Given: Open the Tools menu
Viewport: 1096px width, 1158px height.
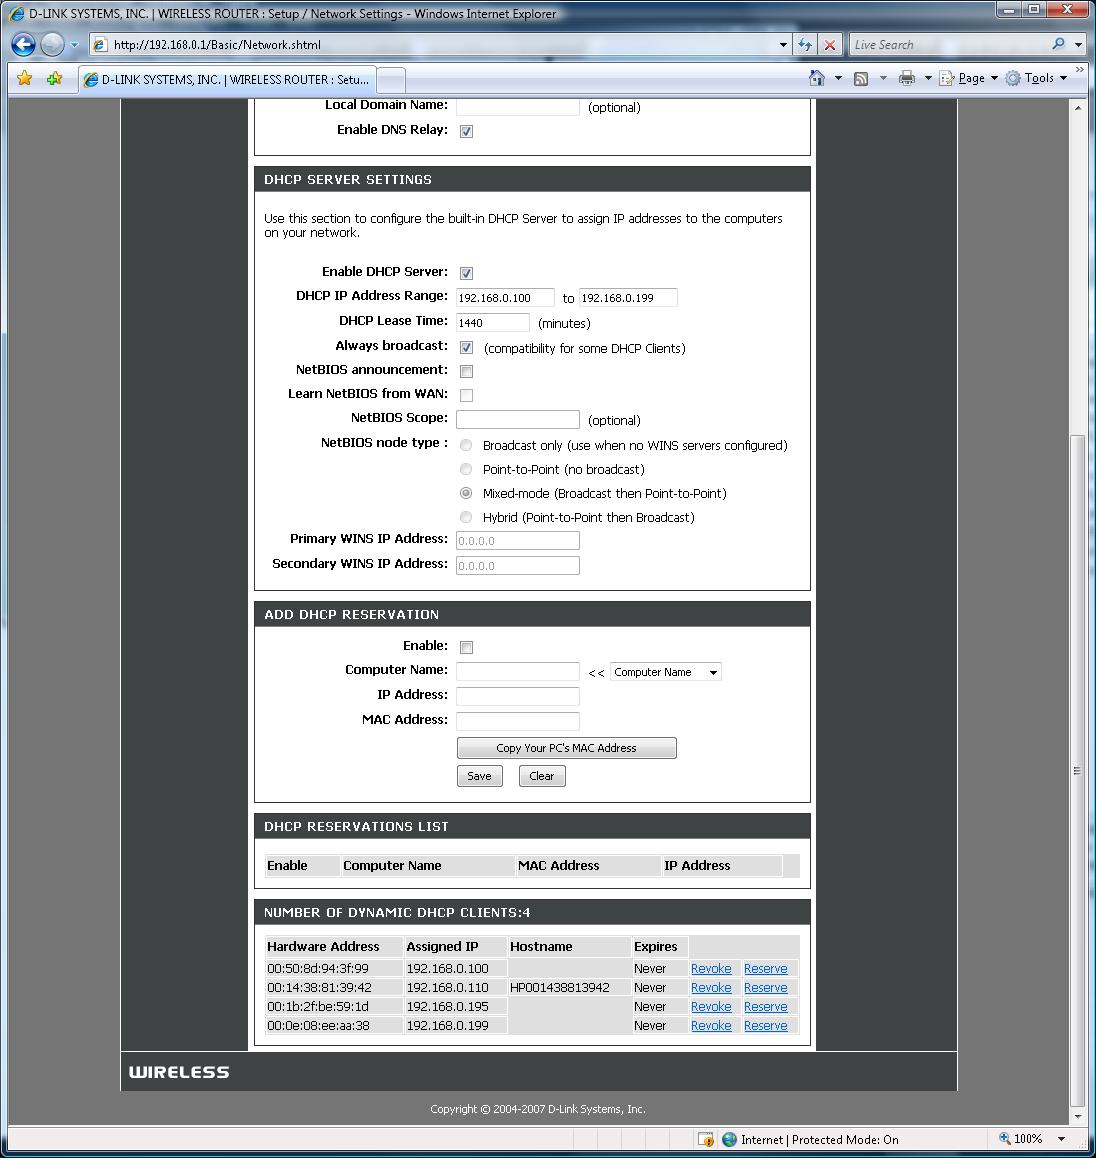Looking at the screenshot, I should click(x=1037, y=78).
